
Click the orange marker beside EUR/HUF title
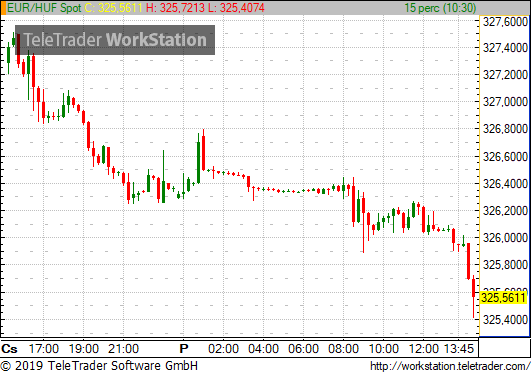click(x=3, y=8)
